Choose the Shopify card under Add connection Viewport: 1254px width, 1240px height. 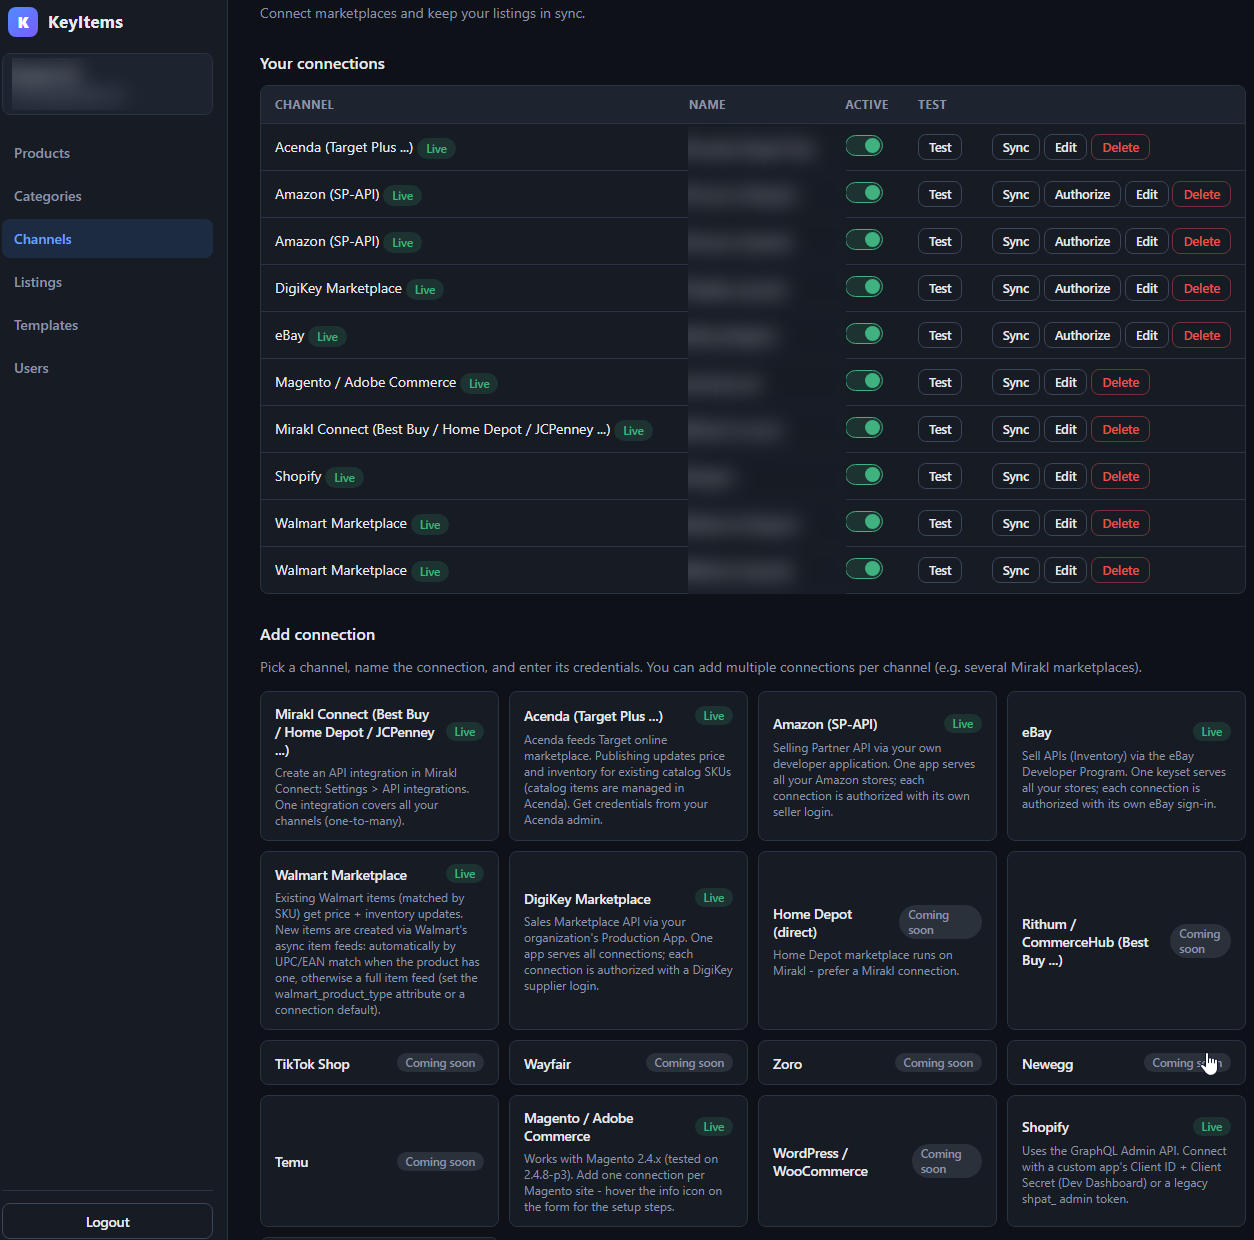(x=1126, y=1161)
